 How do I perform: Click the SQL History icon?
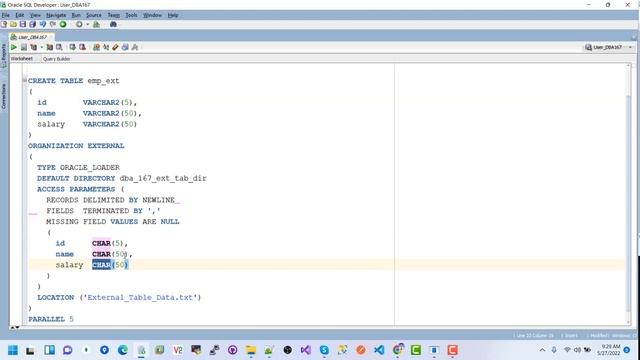point(125,47)
